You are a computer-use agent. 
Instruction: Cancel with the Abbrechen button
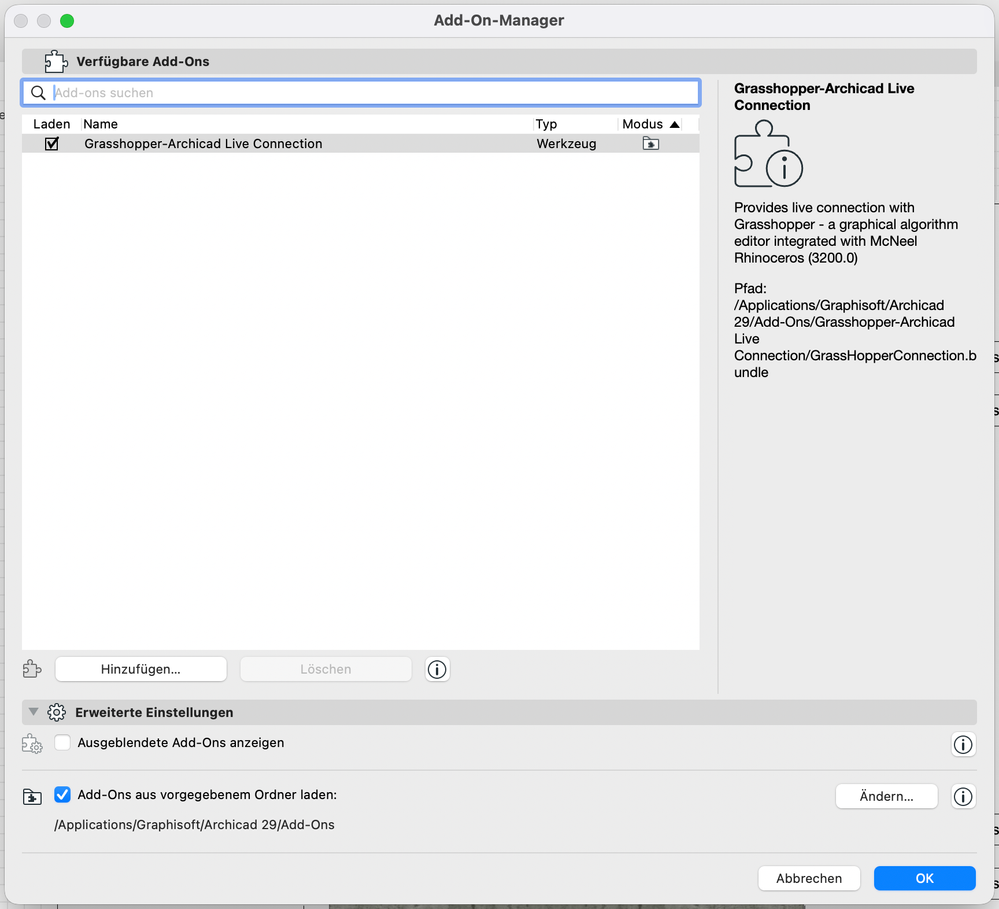(809, 878)
